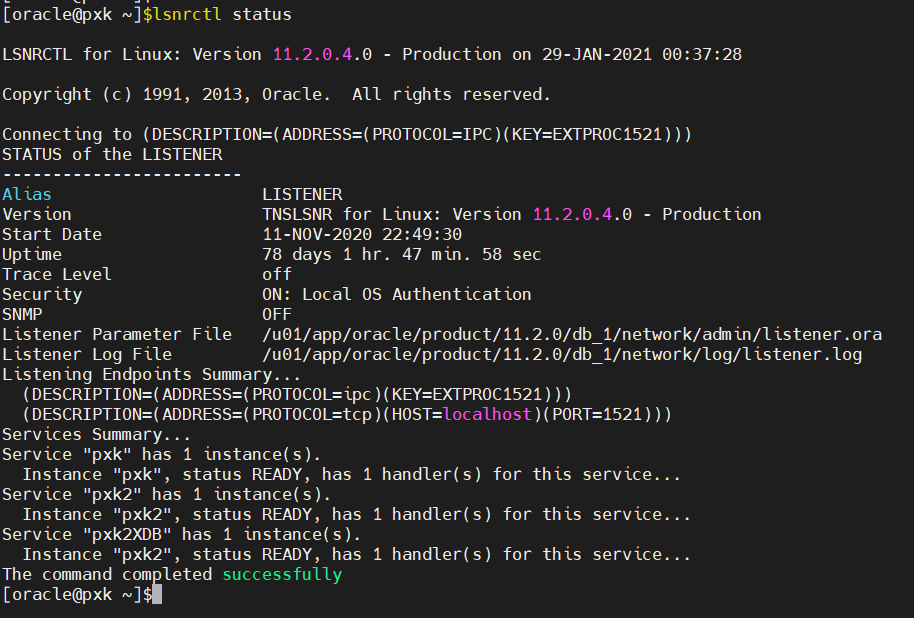Image resolution: width=914 pixels, height=618 pixels.
Task: Click the magenta "localhost" host value
Action: [x=488, y=414]
